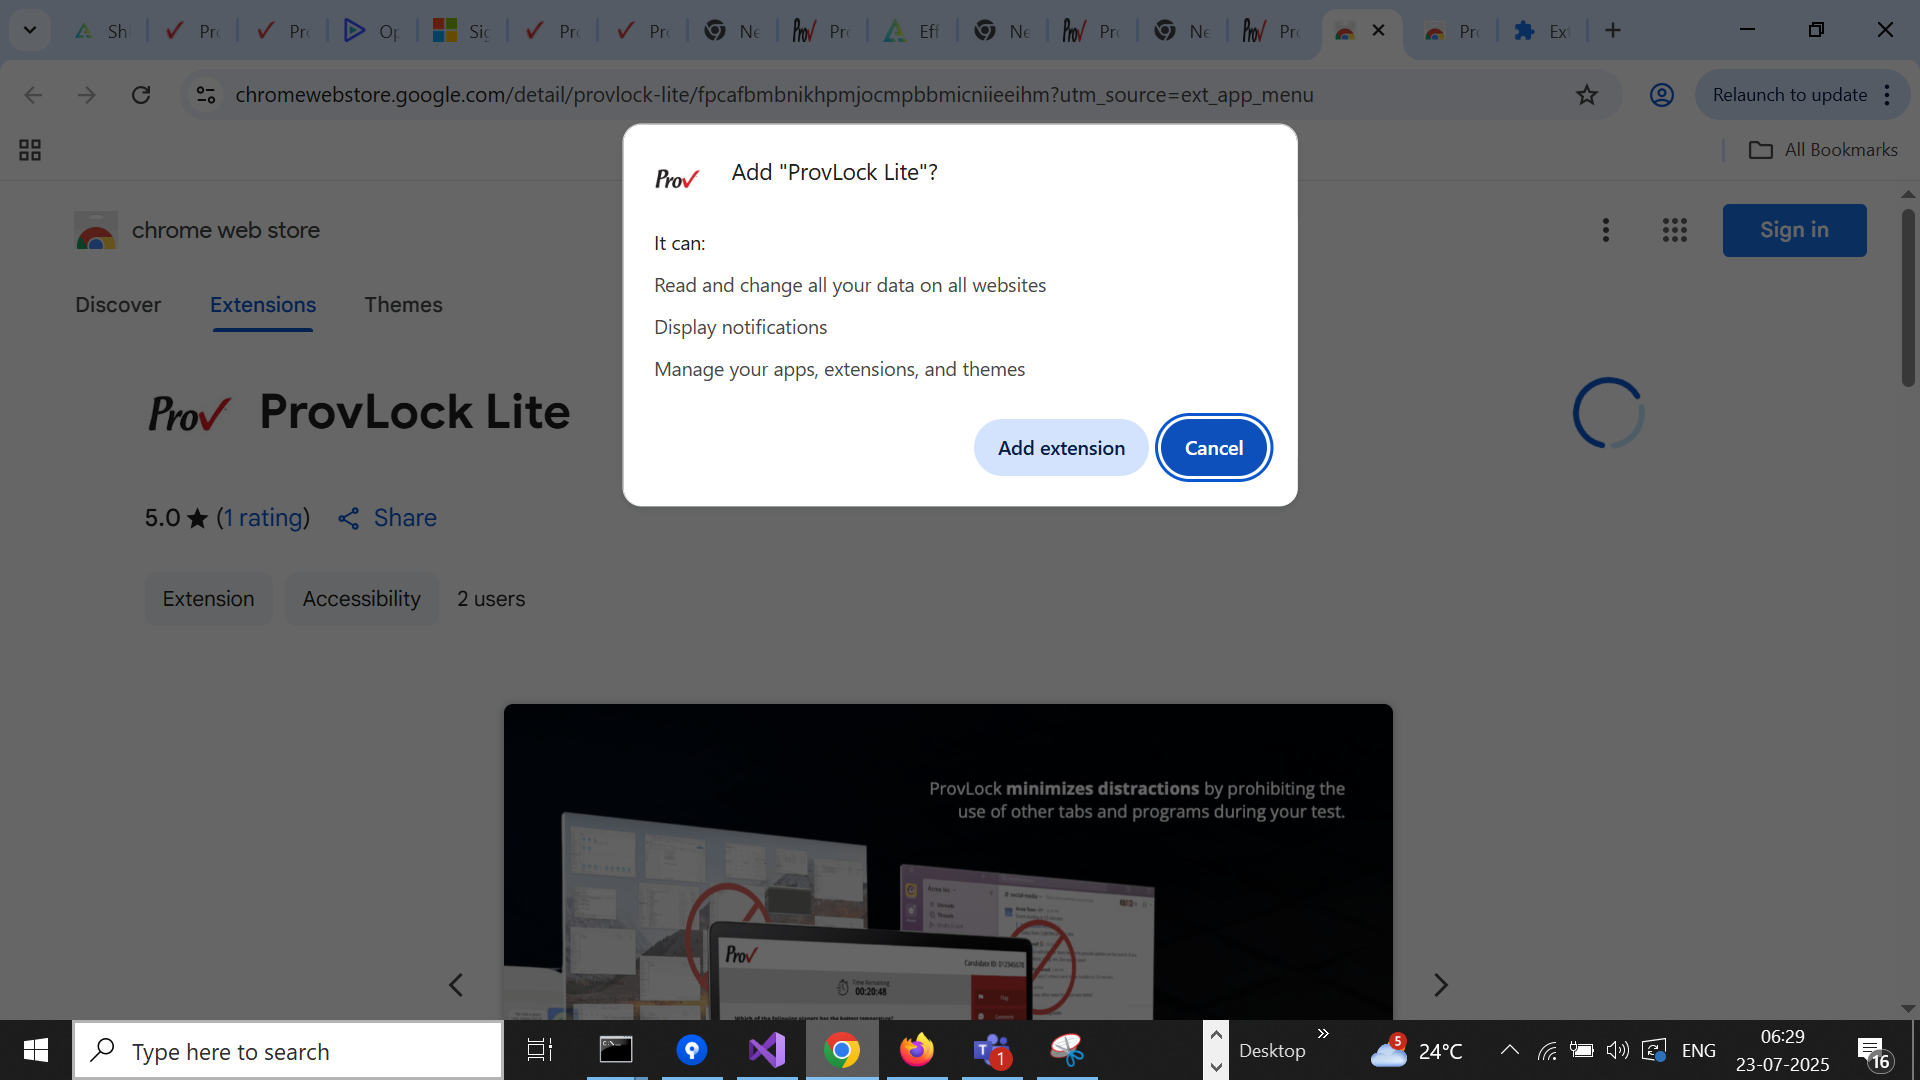Image resolution: width=1920 pixels, height=1080 pixels.
Task: Expand the Desktop toolbar chevron
Action: (x=1323, y=1034)
